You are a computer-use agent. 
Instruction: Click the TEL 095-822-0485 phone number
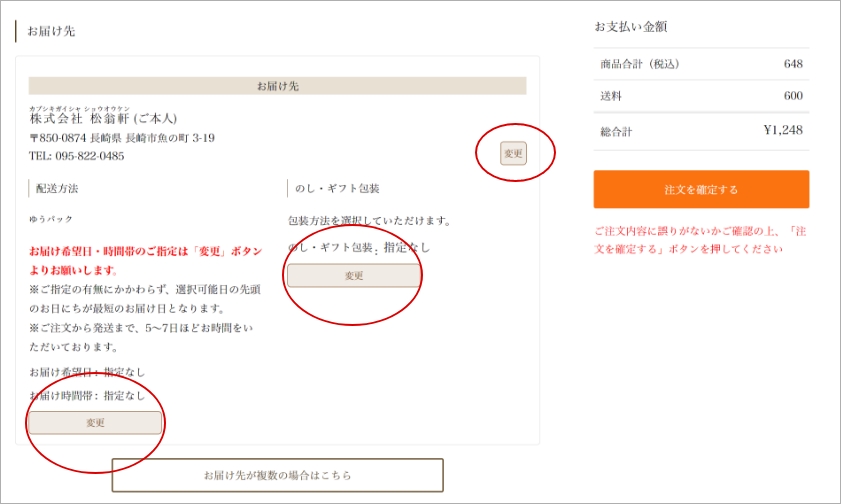pyautogui.click(x=77, y=156)
